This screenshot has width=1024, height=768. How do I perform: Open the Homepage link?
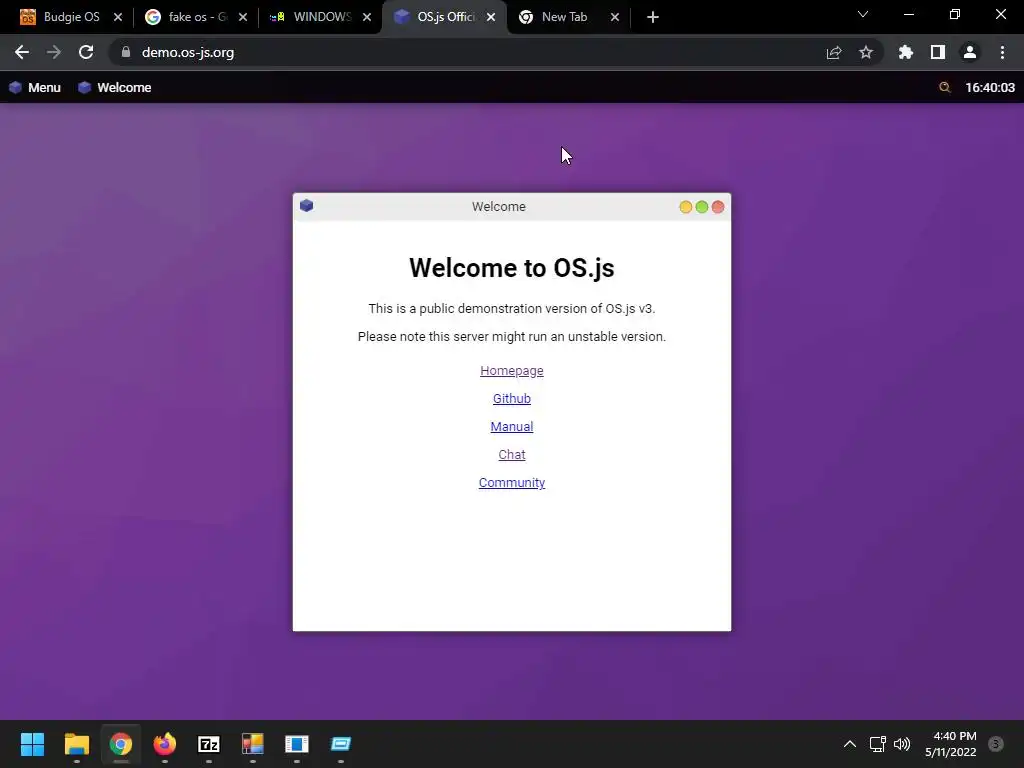511,370
